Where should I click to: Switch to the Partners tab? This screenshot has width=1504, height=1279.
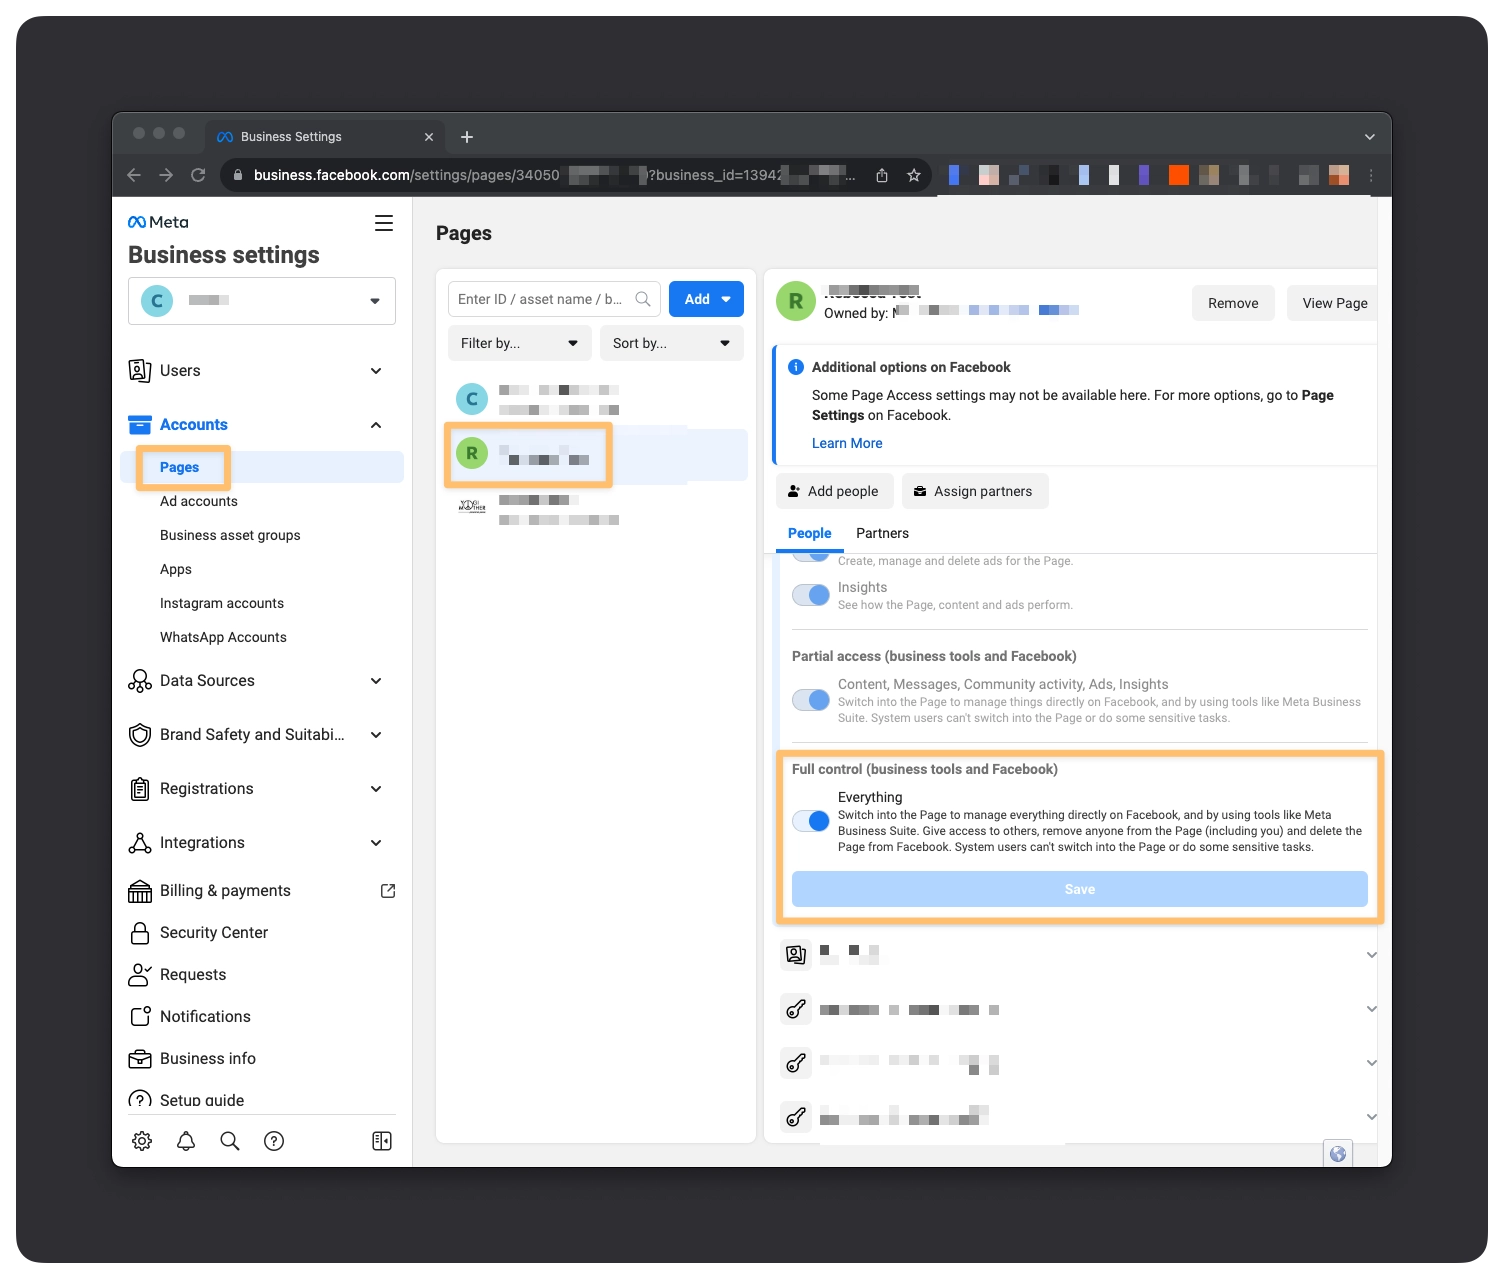tap(882, 533)
